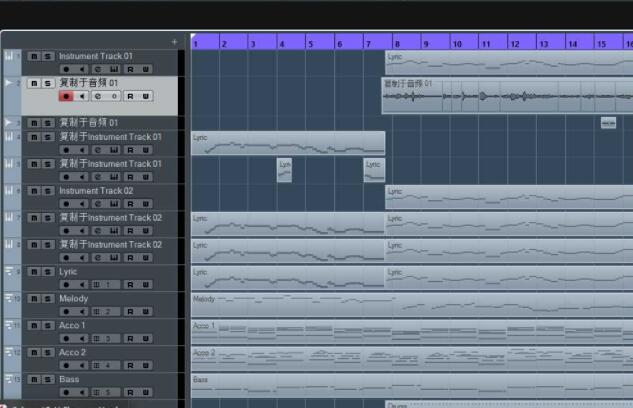The height and width of the screenshot is (408, 633).
Task: Solo the Acco 1 track
Action: pyautogui.click(x=48, y=326)
